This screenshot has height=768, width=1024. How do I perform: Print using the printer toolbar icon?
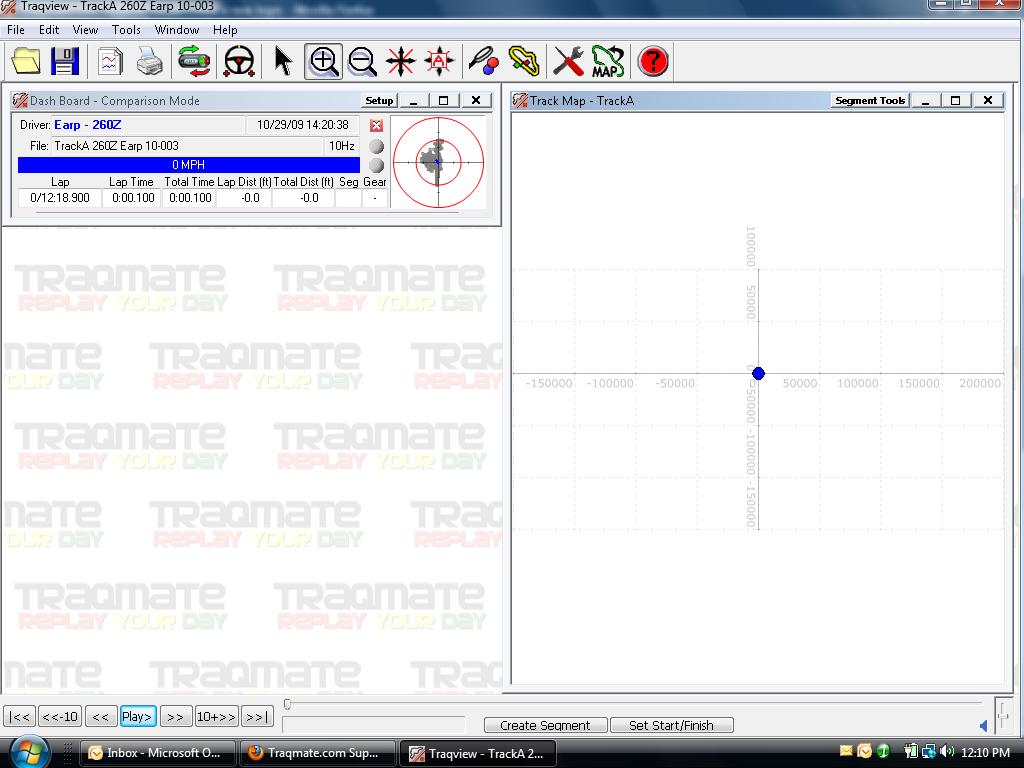[x=150, y=61]
